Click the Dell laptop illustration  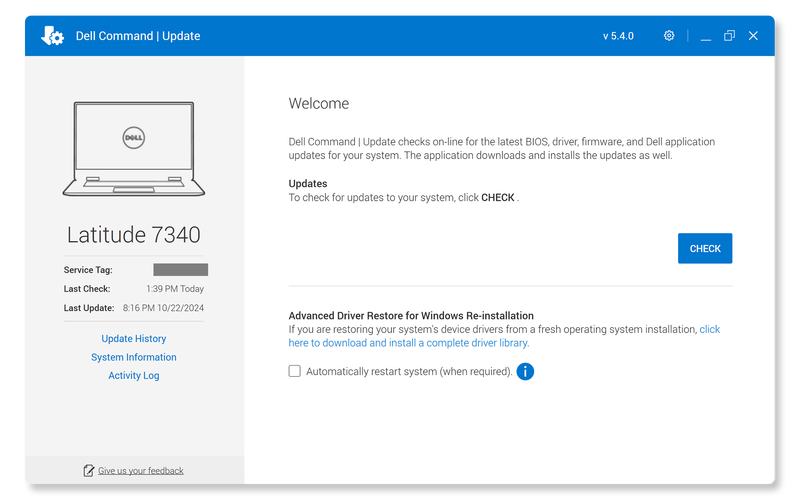click(x=133, y=148)
